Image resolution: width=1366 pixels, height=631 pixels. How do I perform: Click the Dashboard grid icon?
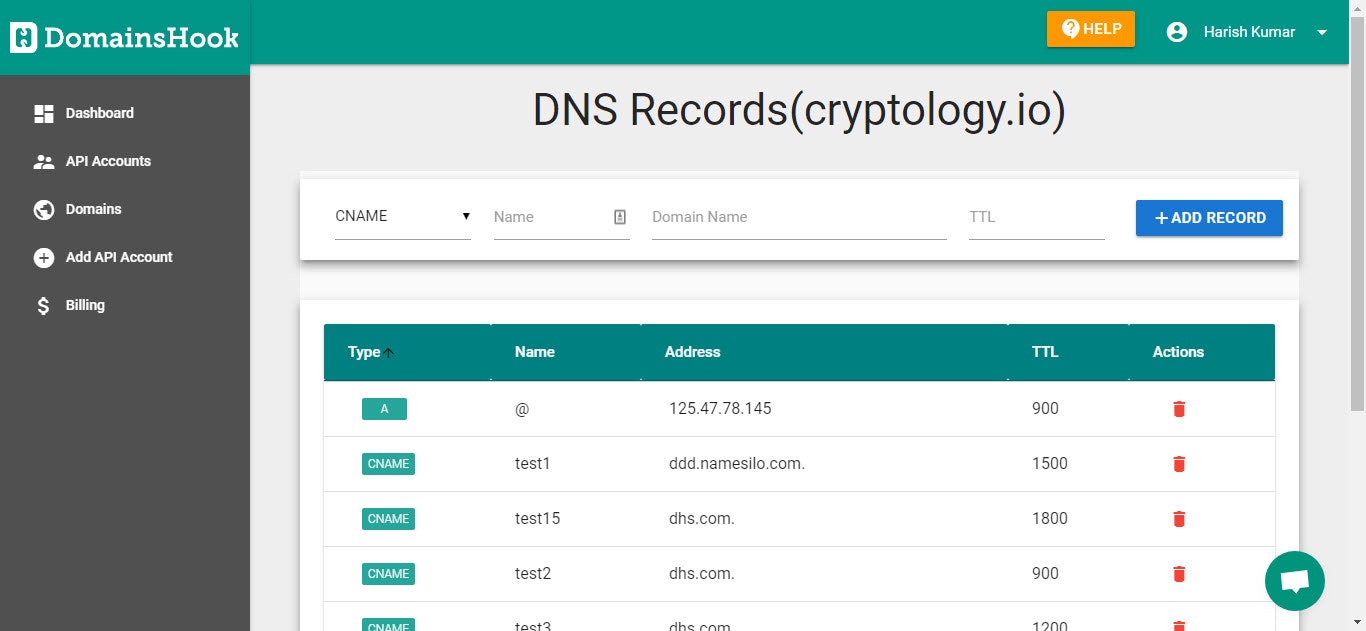44,113
